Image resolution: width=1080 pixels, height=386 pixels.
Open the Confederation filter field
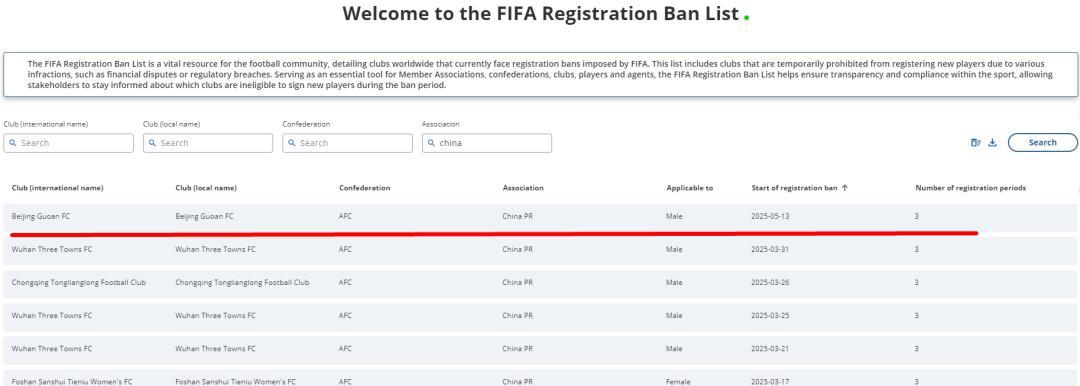[347, 143]
